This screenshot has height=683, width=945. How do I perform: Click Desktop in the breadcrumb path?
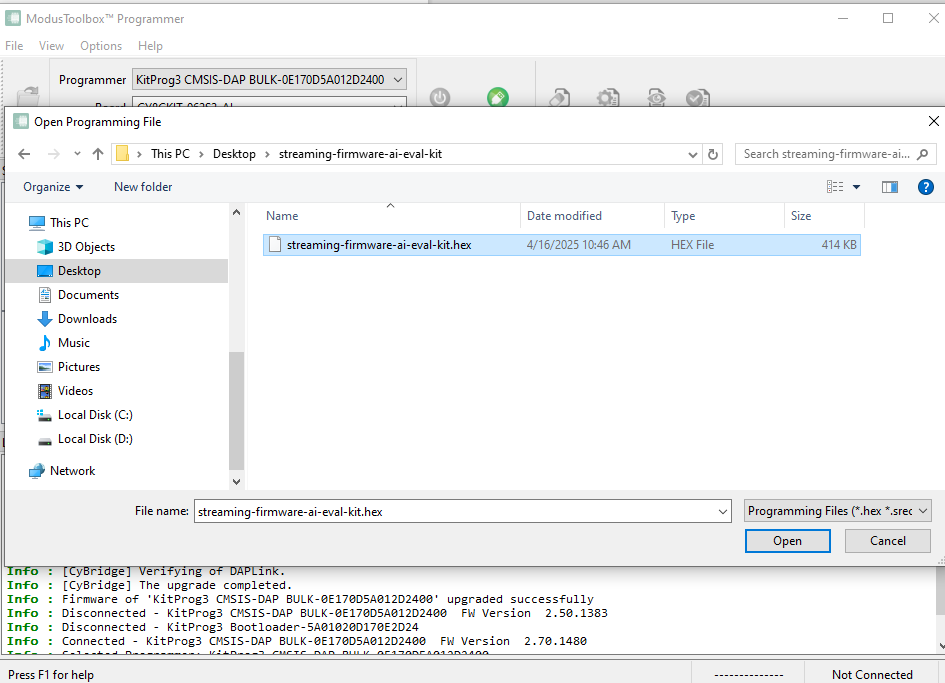234,154
